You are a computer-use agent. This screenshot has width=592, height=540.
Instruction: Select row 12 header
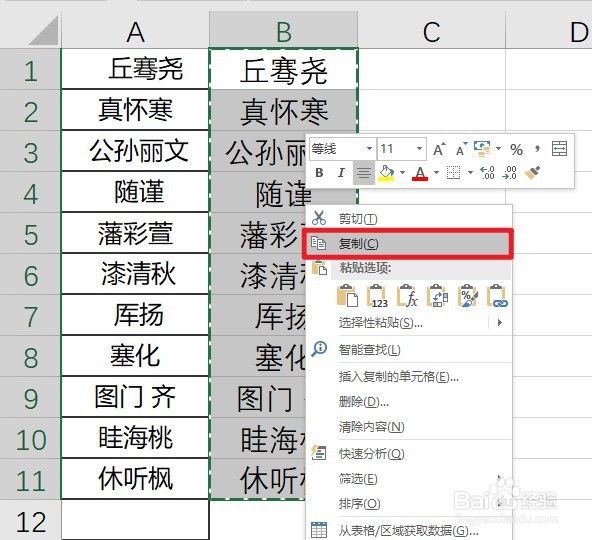[30, 521]
